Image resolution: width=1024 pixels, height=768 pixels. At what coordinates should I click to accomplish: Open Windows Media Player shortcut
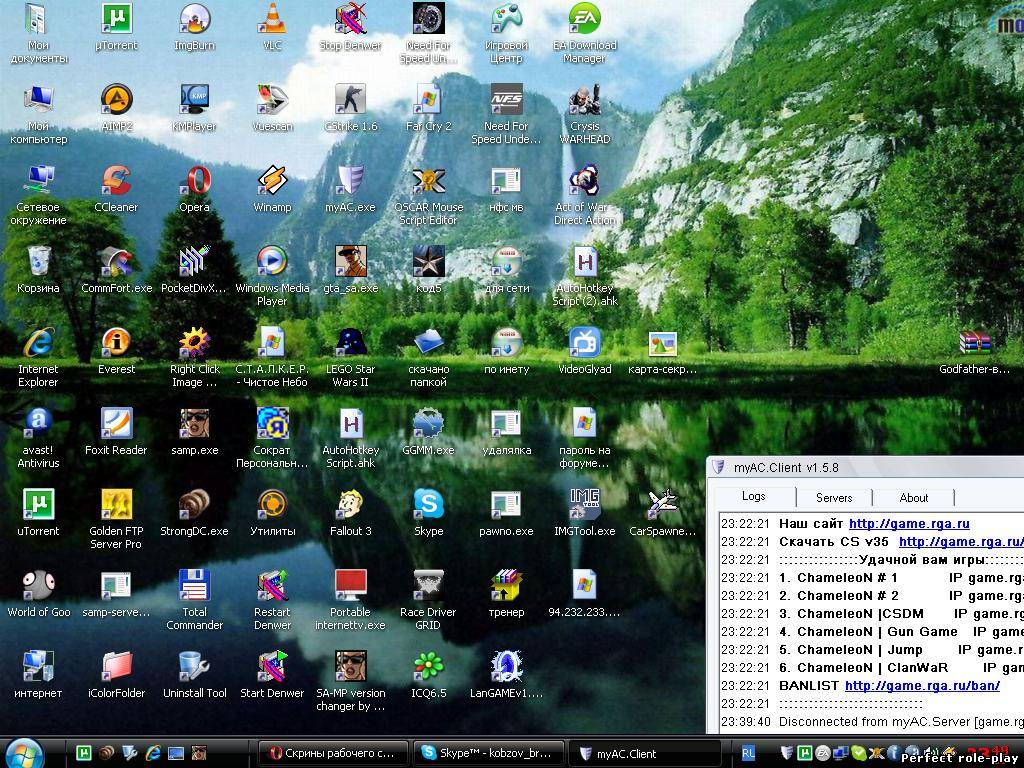click(x=272, y=276)
